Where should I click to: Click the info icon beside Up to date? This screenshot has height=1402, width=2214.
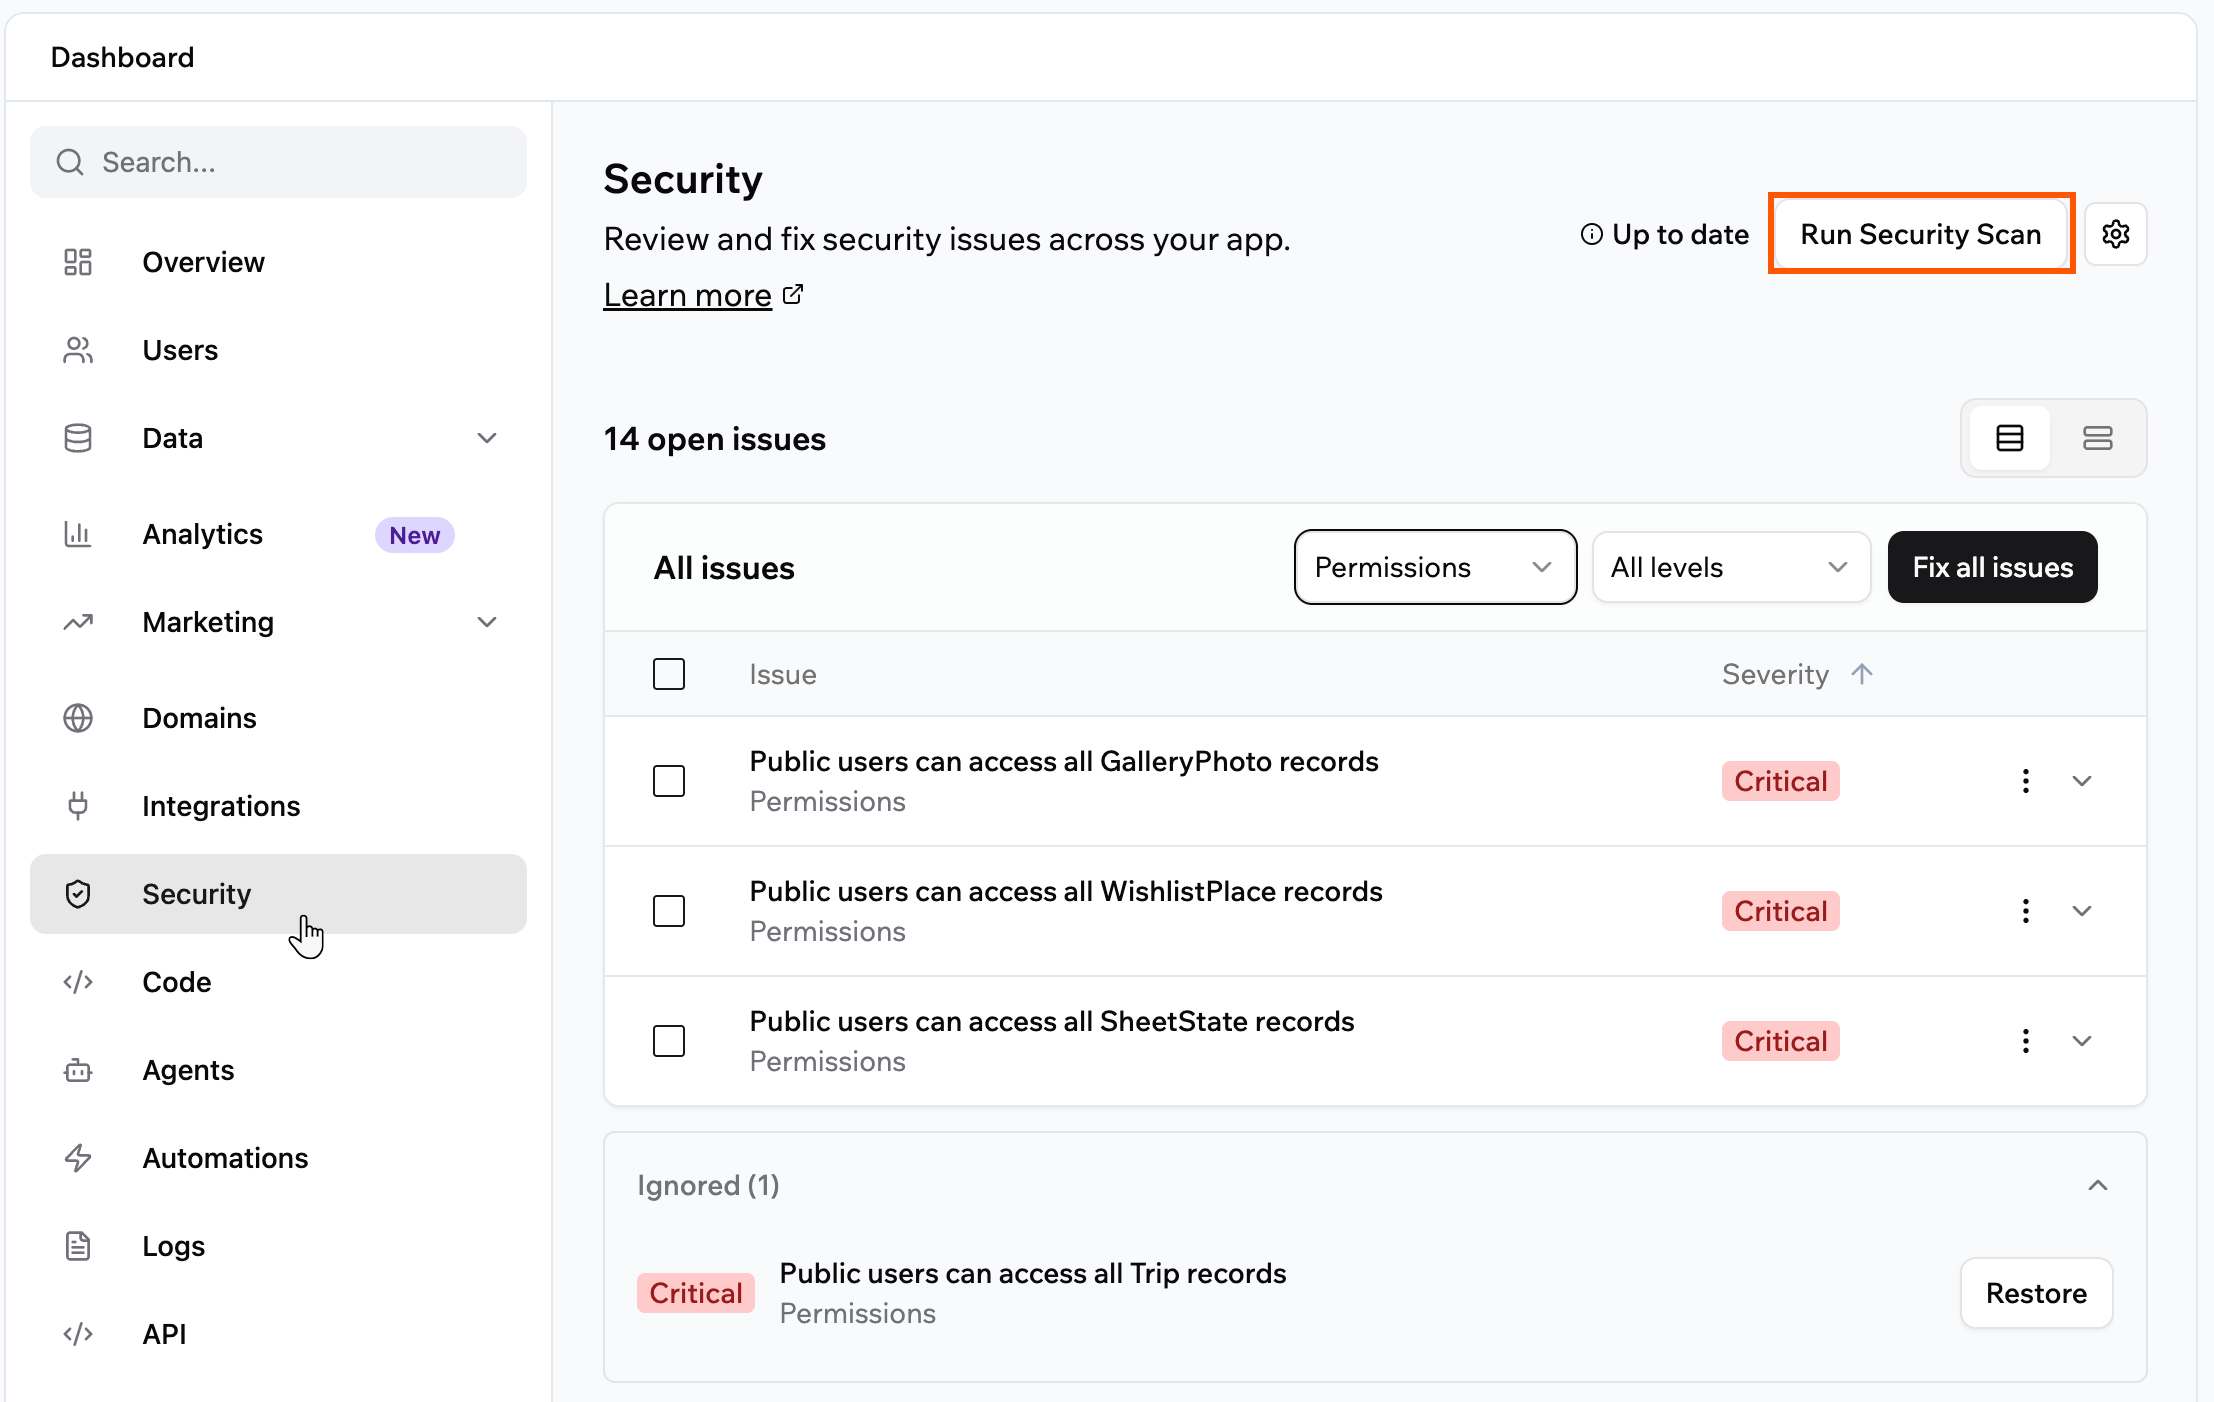pos(1591,234)
